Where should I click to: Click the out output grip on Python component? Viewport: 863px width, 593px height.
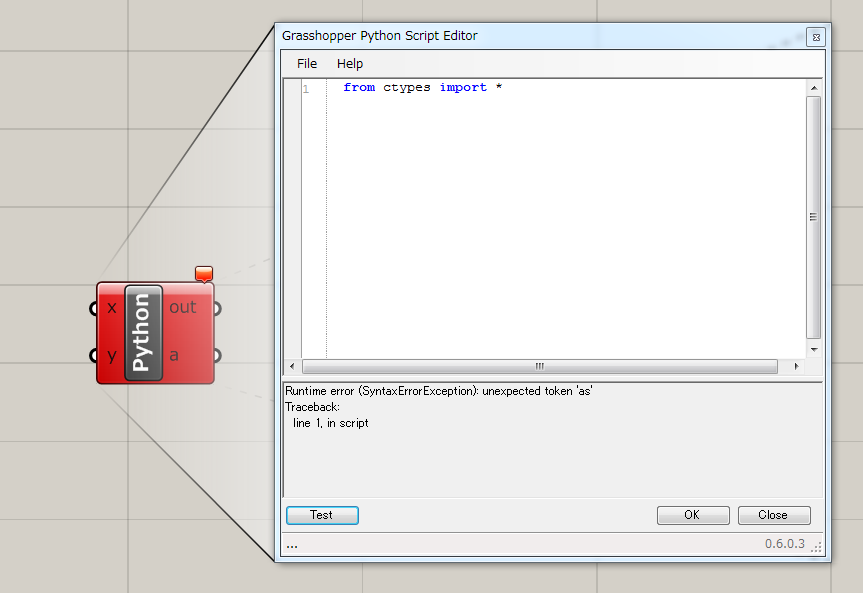coord(217,308)
